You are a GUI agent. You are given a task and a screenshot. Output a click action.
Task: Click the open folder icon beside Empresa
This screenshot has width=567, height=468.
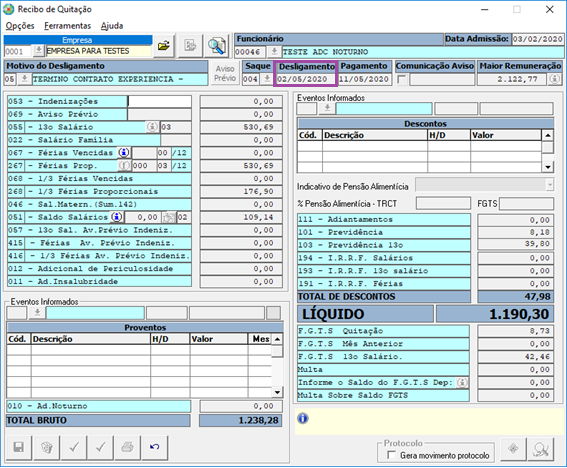coord(164,46)
